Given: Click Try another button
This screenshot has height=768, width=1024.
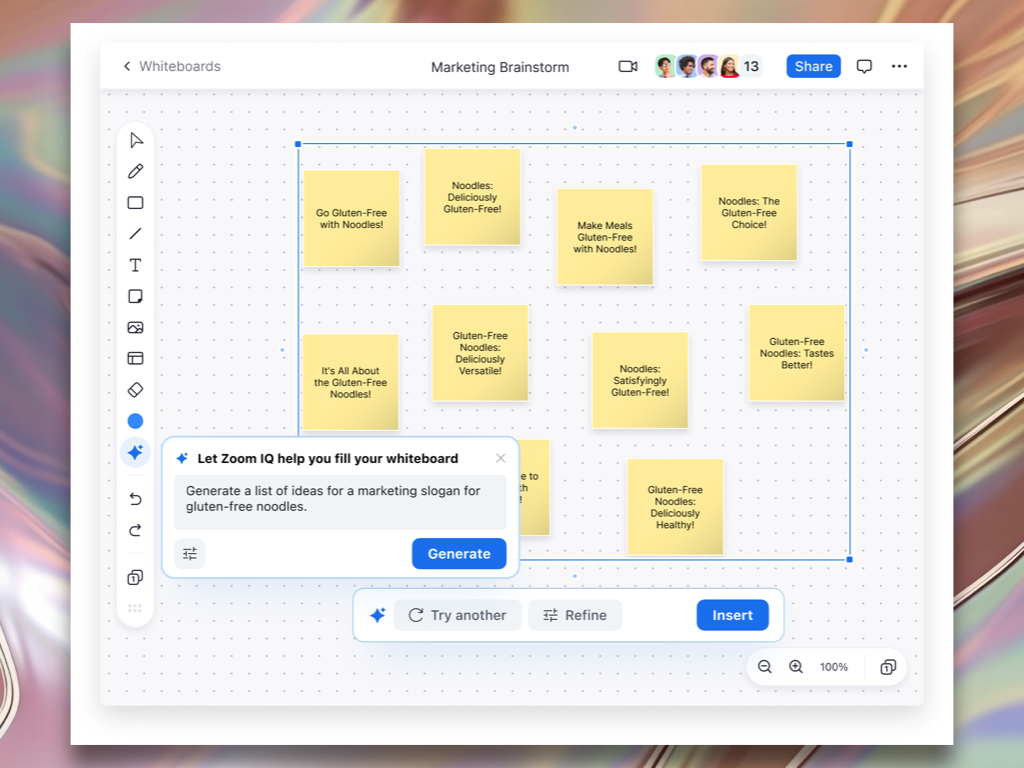Looking at the screenshot, I should coord(458,615).
